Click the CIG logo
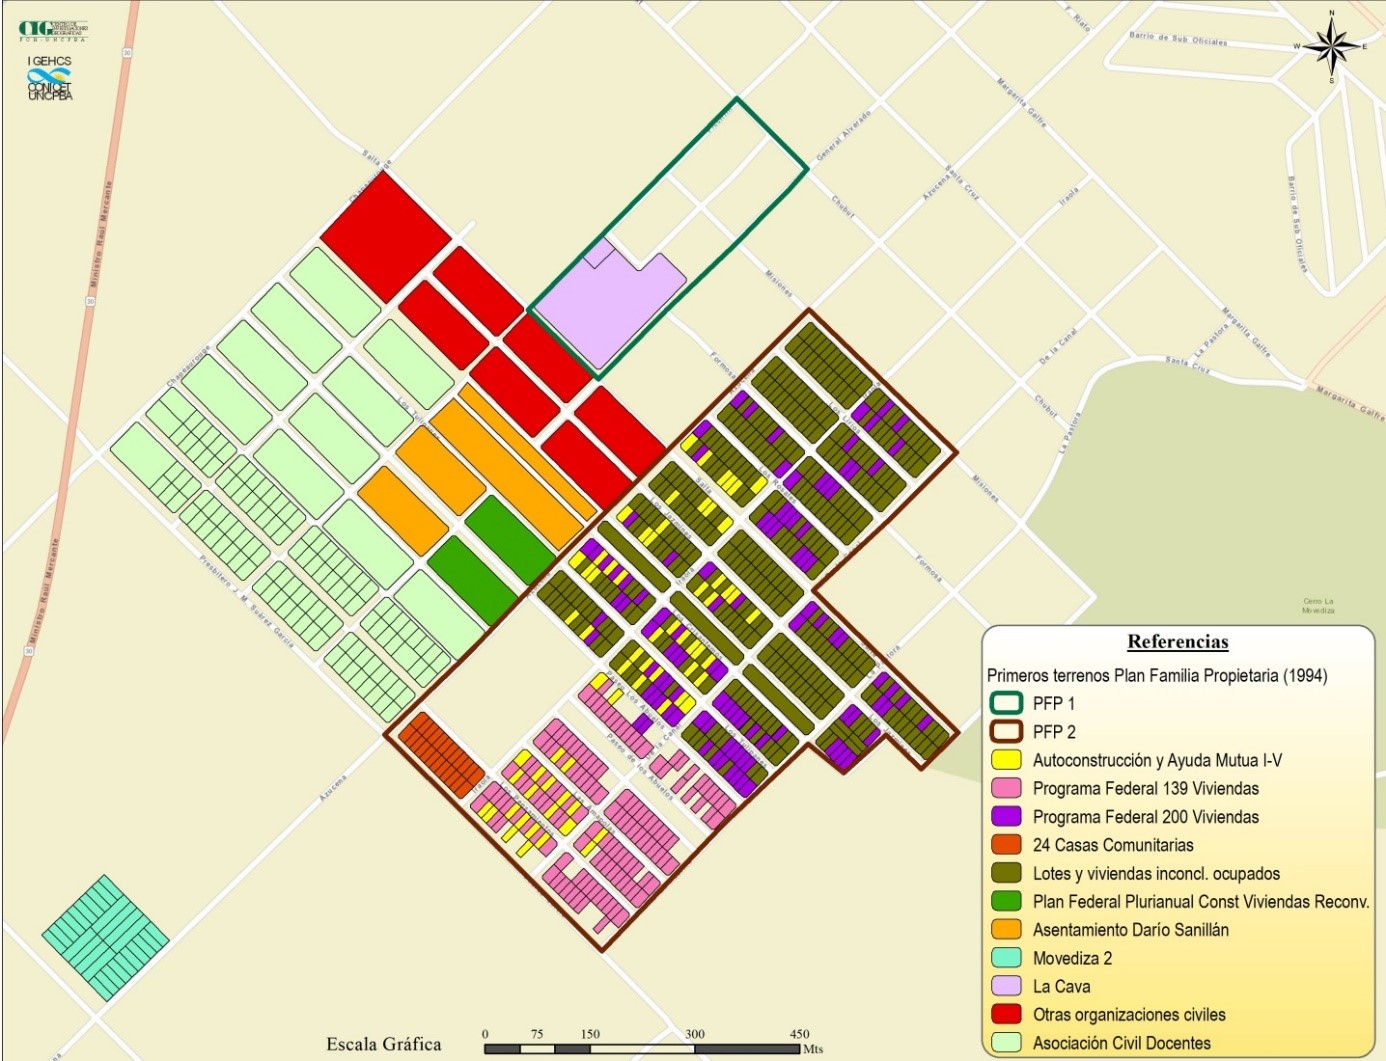 click(53, 29)
